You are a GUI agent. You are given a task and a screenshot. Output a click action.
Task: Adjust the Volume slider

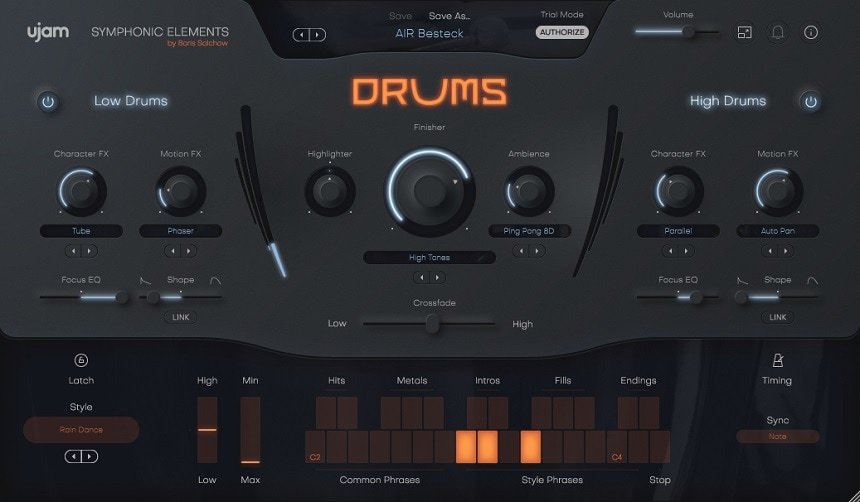tap(677, 32)
